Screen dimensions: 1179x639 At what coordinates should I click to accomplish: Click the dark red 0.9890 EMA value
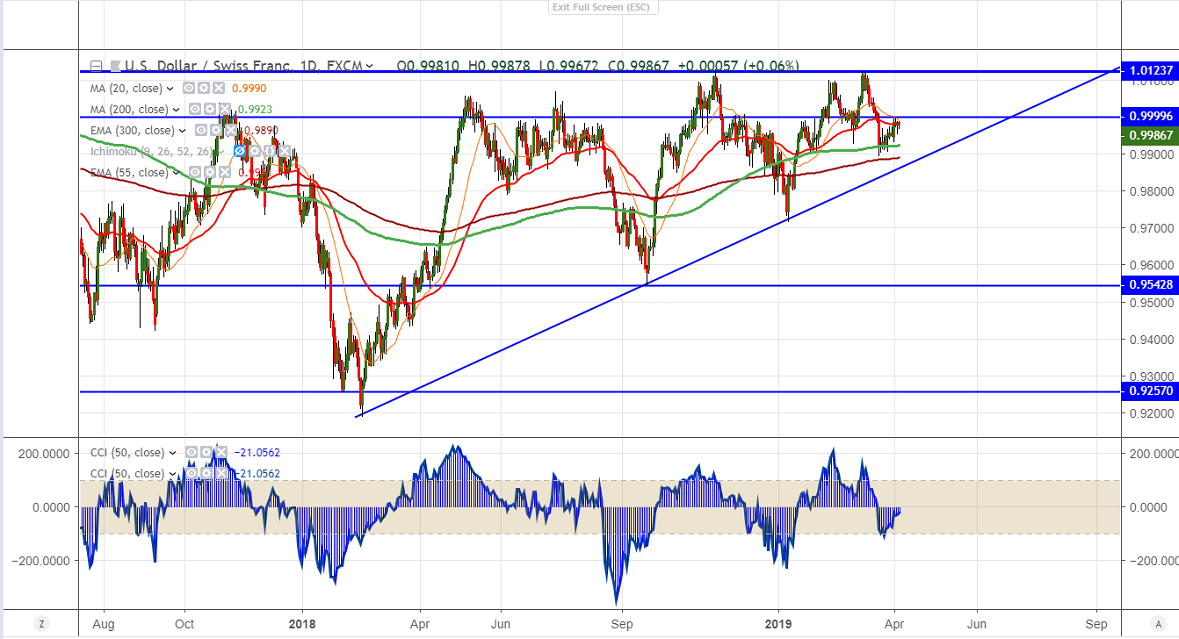pos(261,130)
